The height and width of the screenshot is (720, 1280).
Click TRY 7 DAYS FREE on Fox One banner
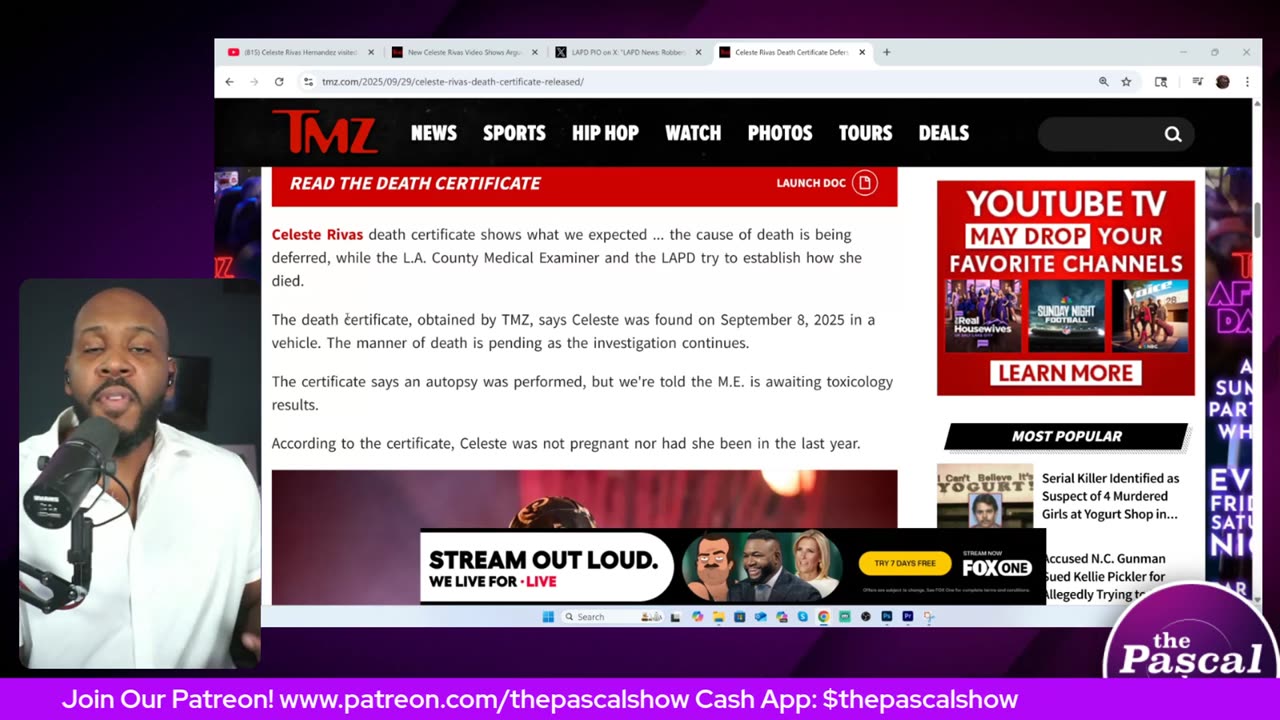[905, 563]
